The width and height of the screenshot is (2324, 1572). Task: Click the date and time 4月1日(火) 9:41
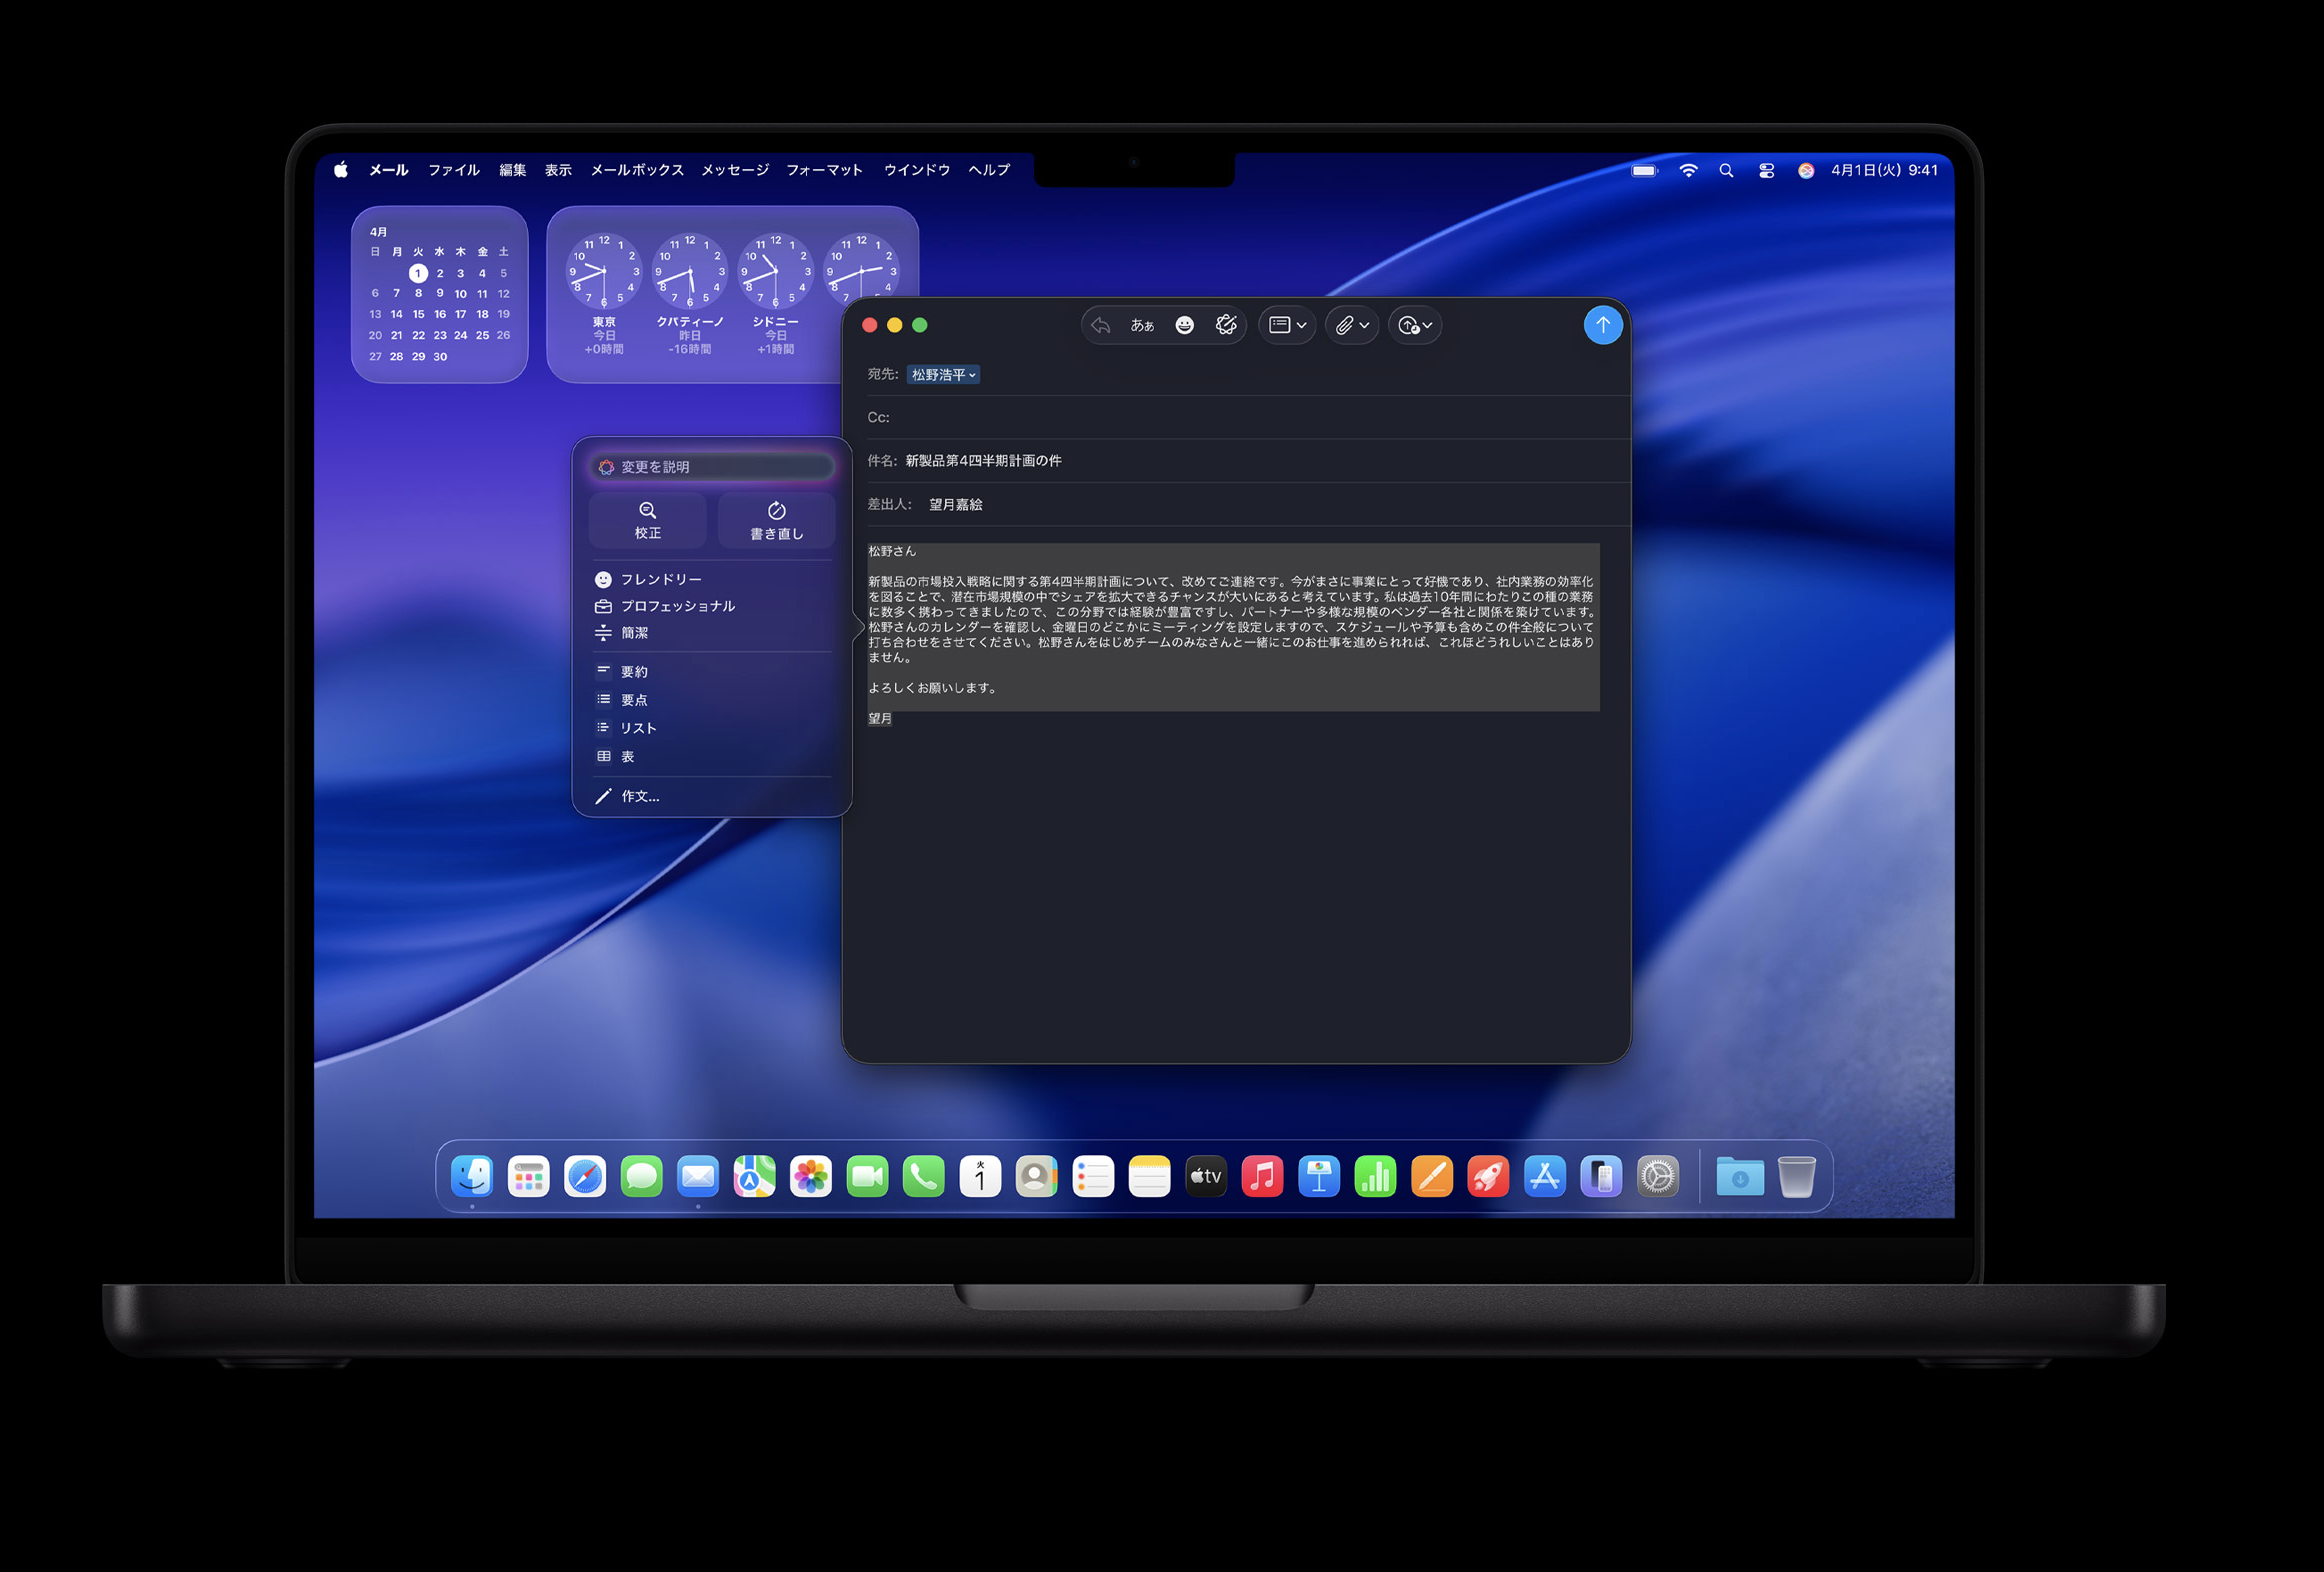(x=1884, y=170)
